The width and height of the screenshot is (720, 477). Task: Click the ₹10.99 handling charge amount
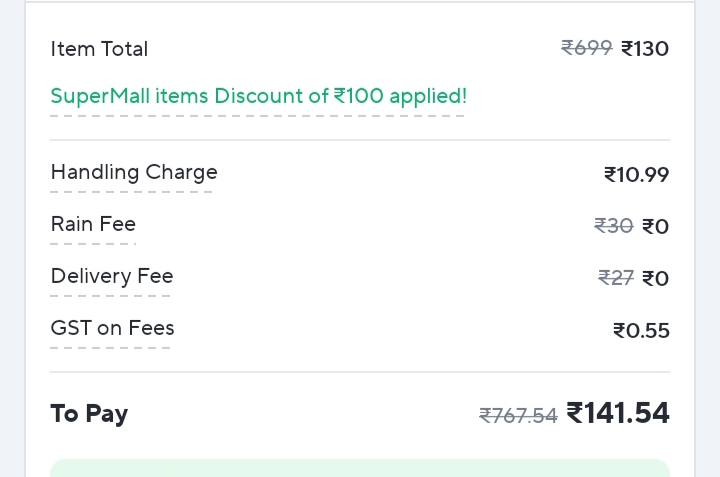click(x=636, y=175)
